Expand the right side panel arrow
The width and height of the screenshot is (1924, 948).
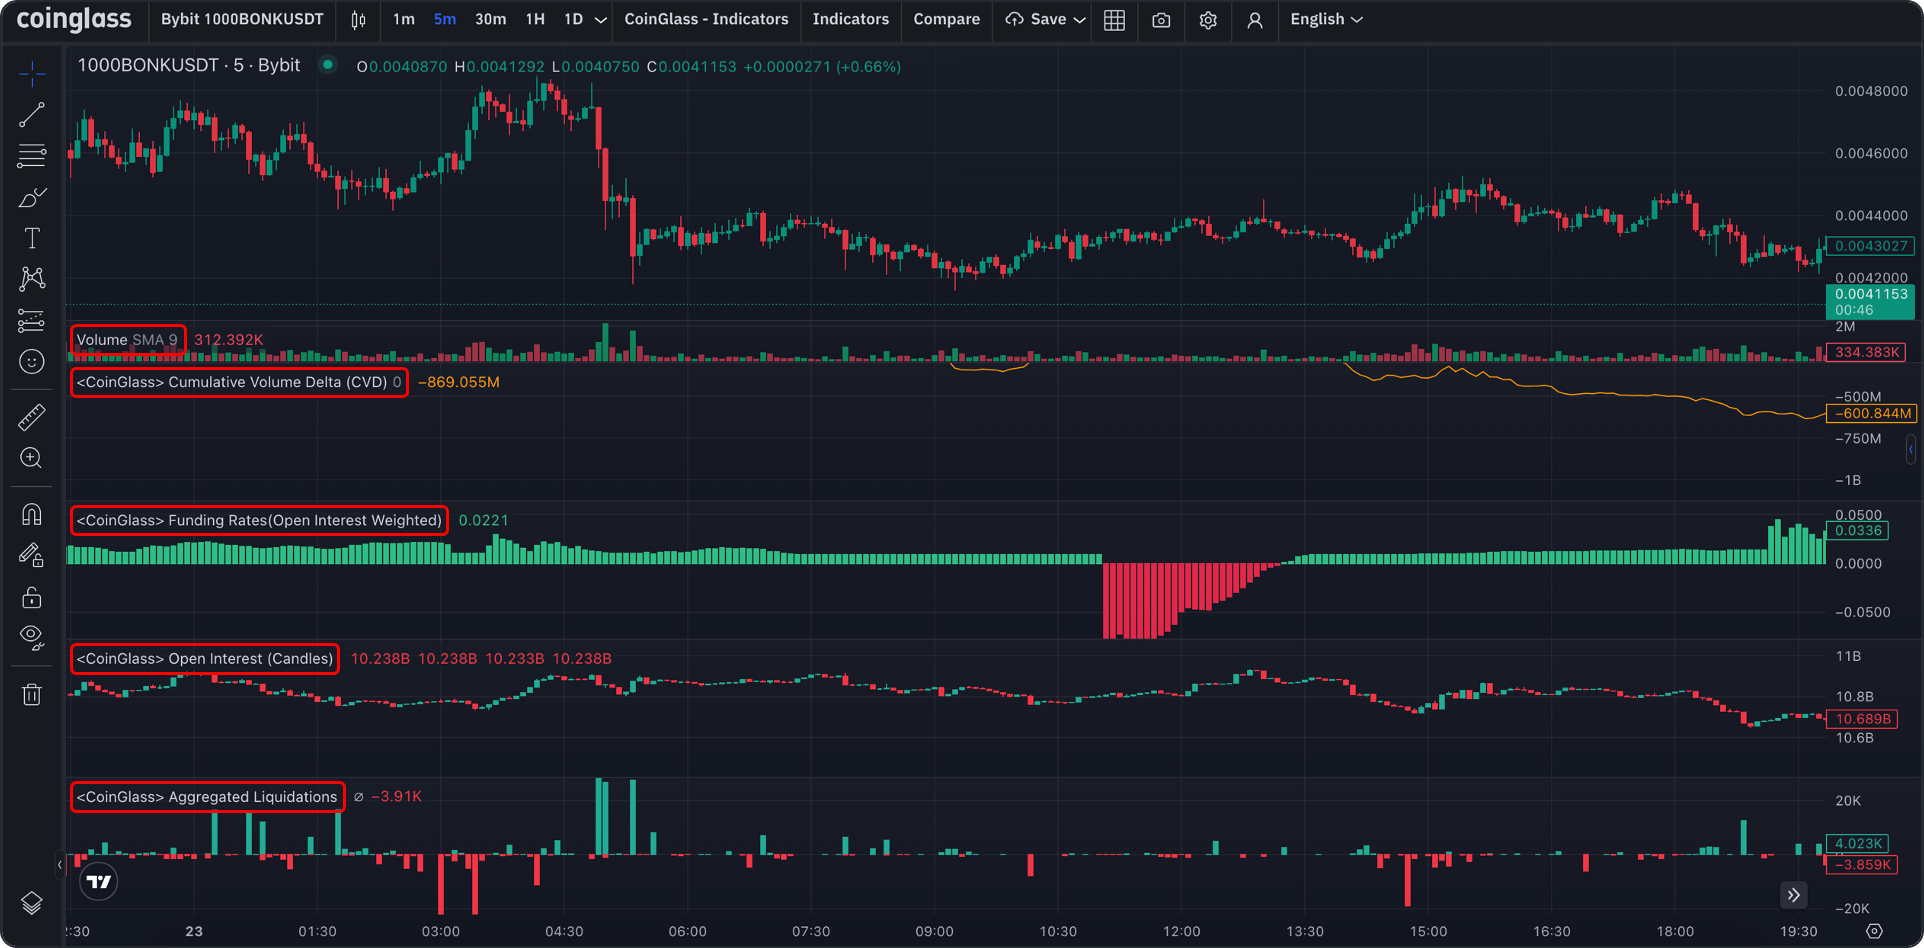coord(1912,449)
